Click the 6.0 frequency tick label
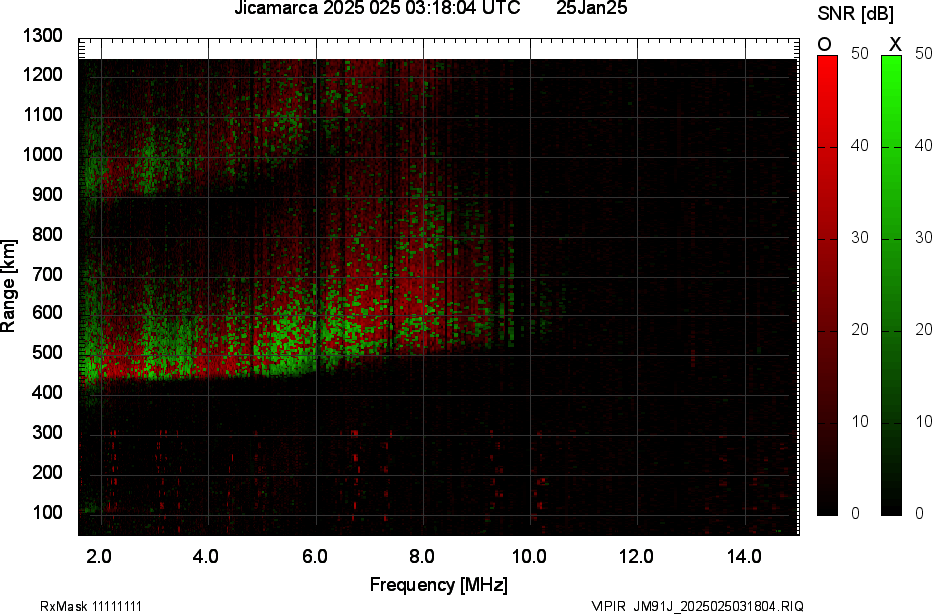The image size is (932, 614). coord(314,556)
